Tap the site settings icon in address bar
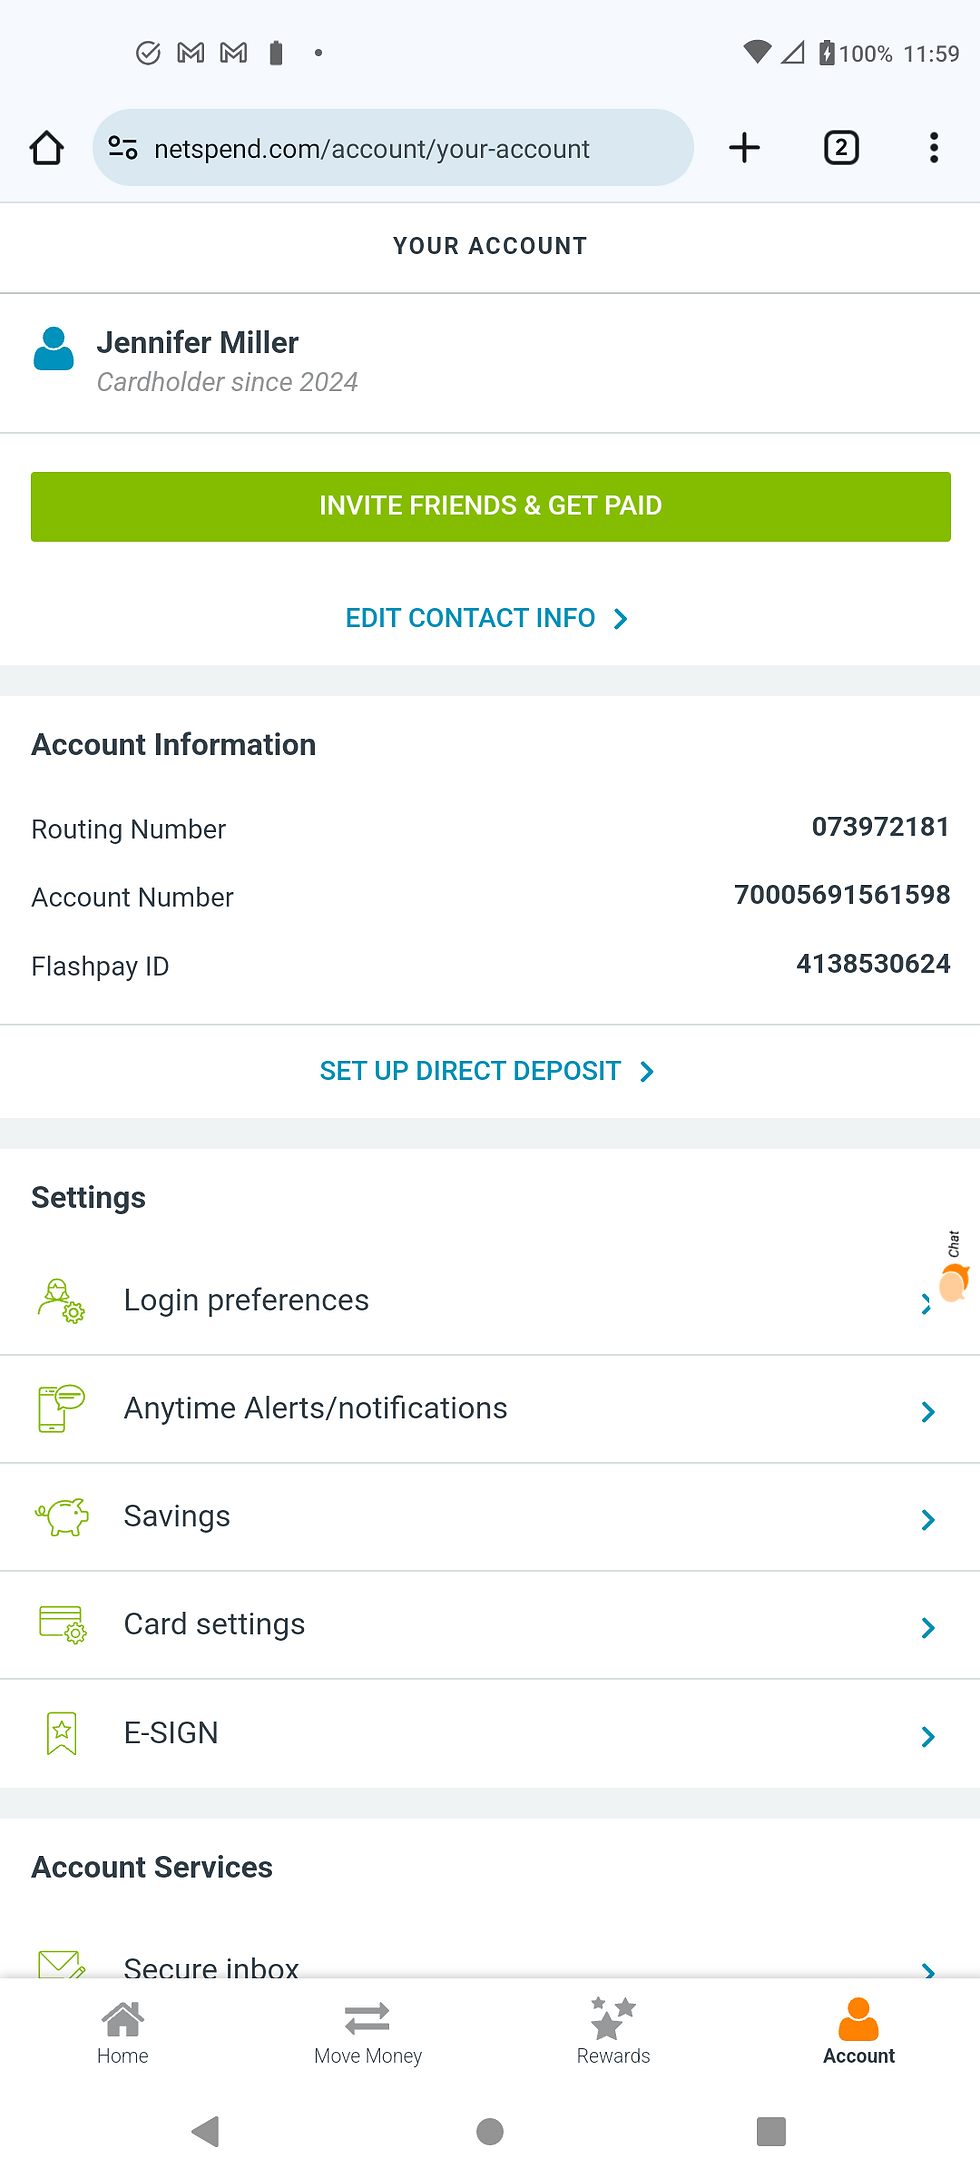The height and width of the screenshot is (2178, 980). click(x=123, y=148)
